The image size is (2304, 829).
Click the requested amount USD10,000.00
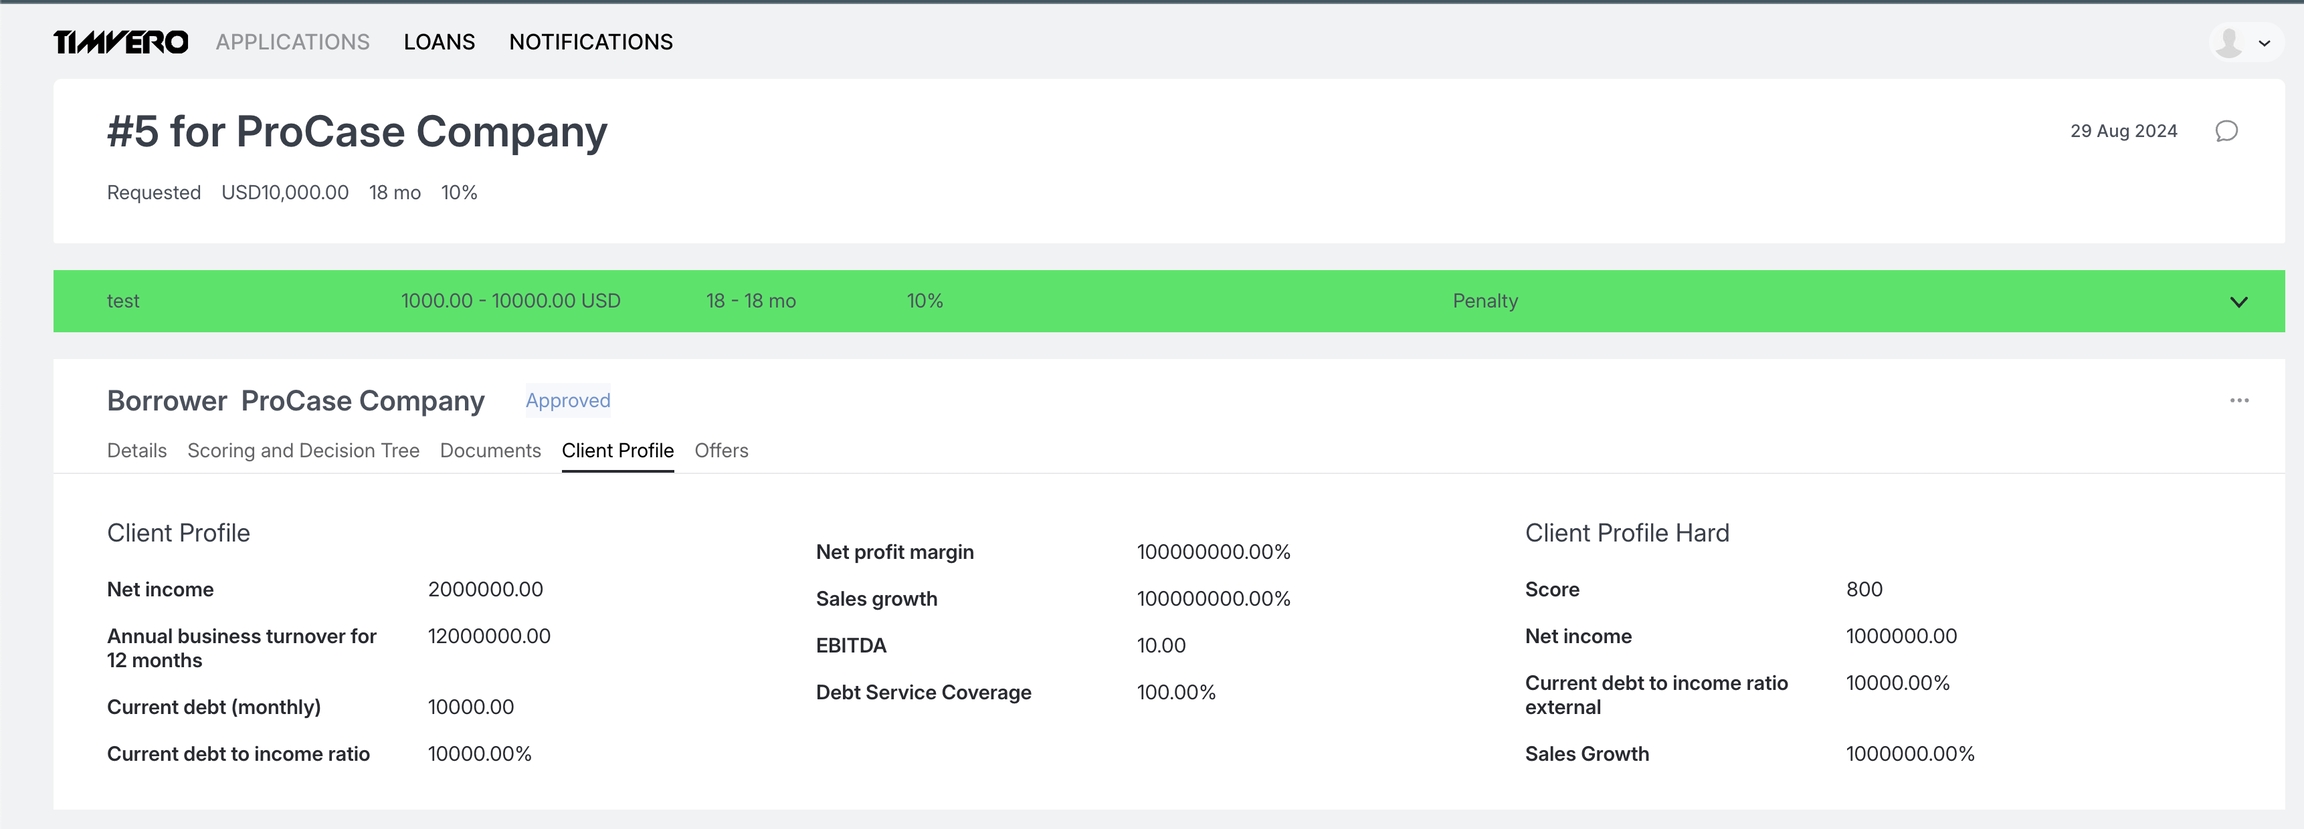285,192
